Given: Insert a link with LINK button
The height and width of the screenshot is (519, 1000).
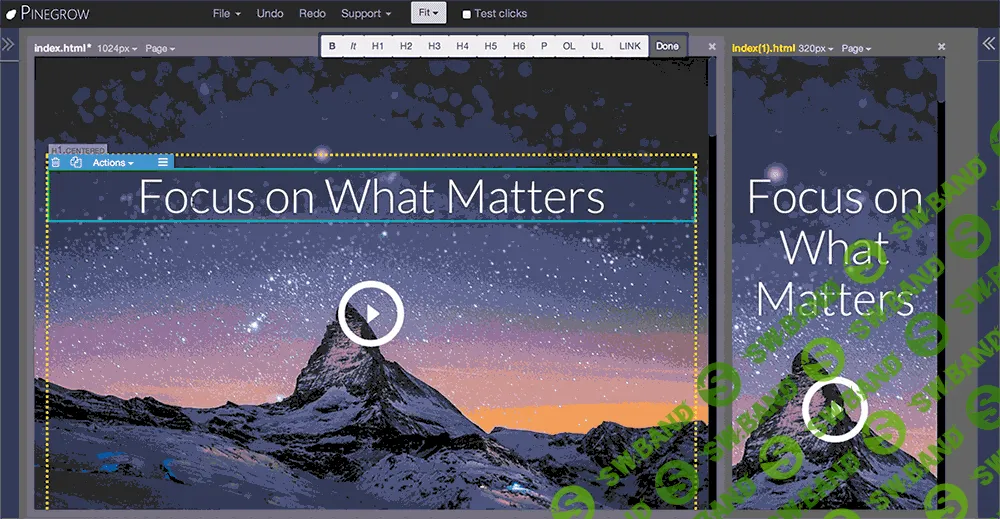Looking at the screenshot, I should point(630,46).
